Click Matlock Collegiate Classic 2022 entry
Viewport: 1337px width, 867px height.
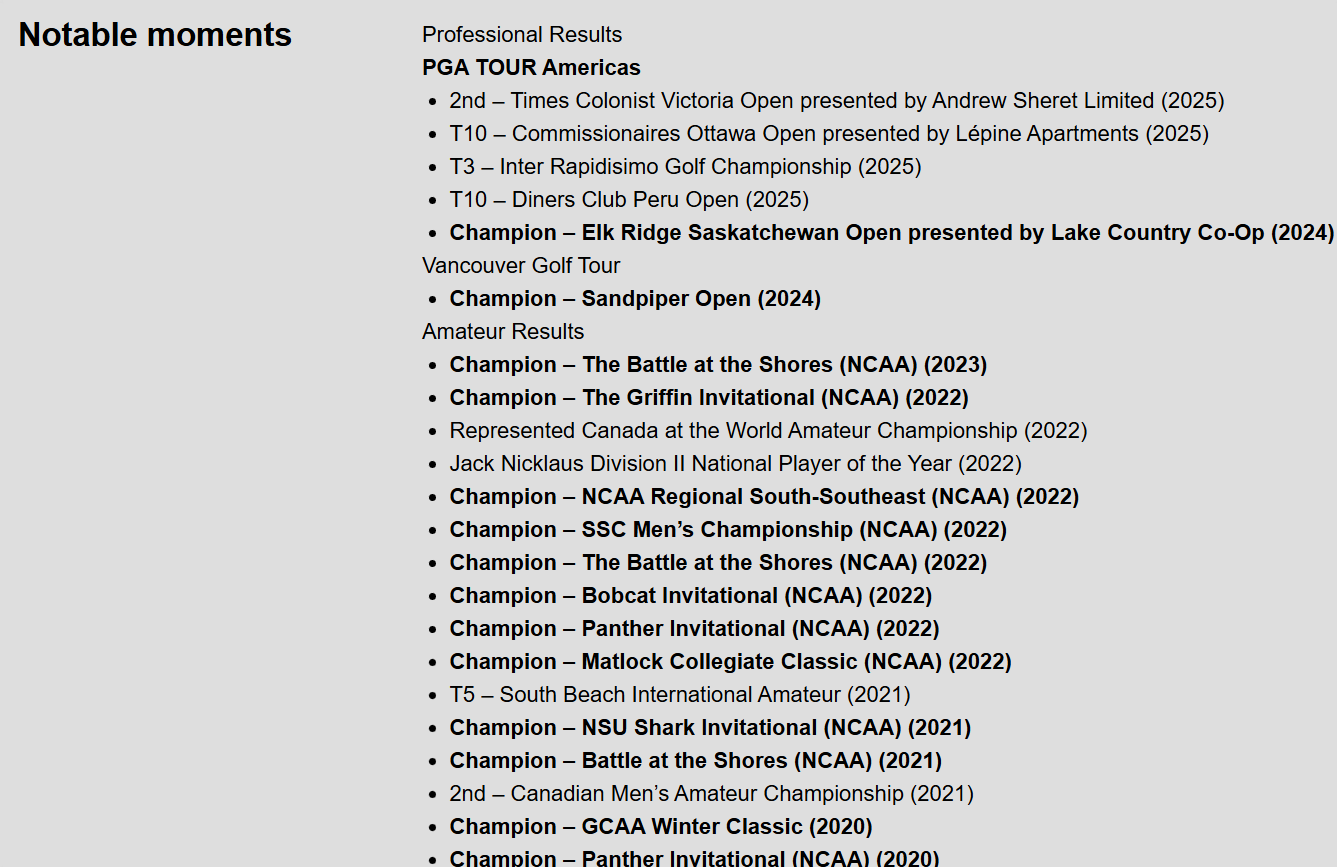point(730,662)
